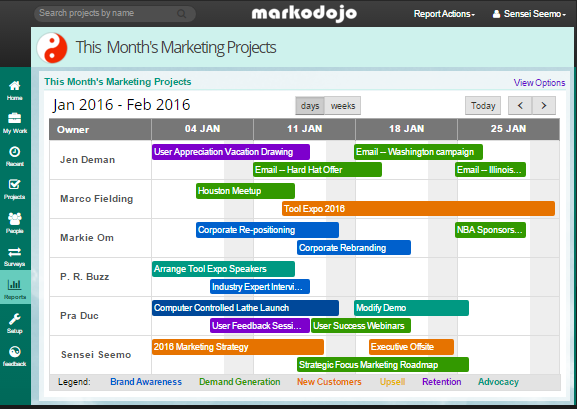Screen dimensions: 577x409
Task: Open Sensei Seemo user menu
Action: [529, 14]
